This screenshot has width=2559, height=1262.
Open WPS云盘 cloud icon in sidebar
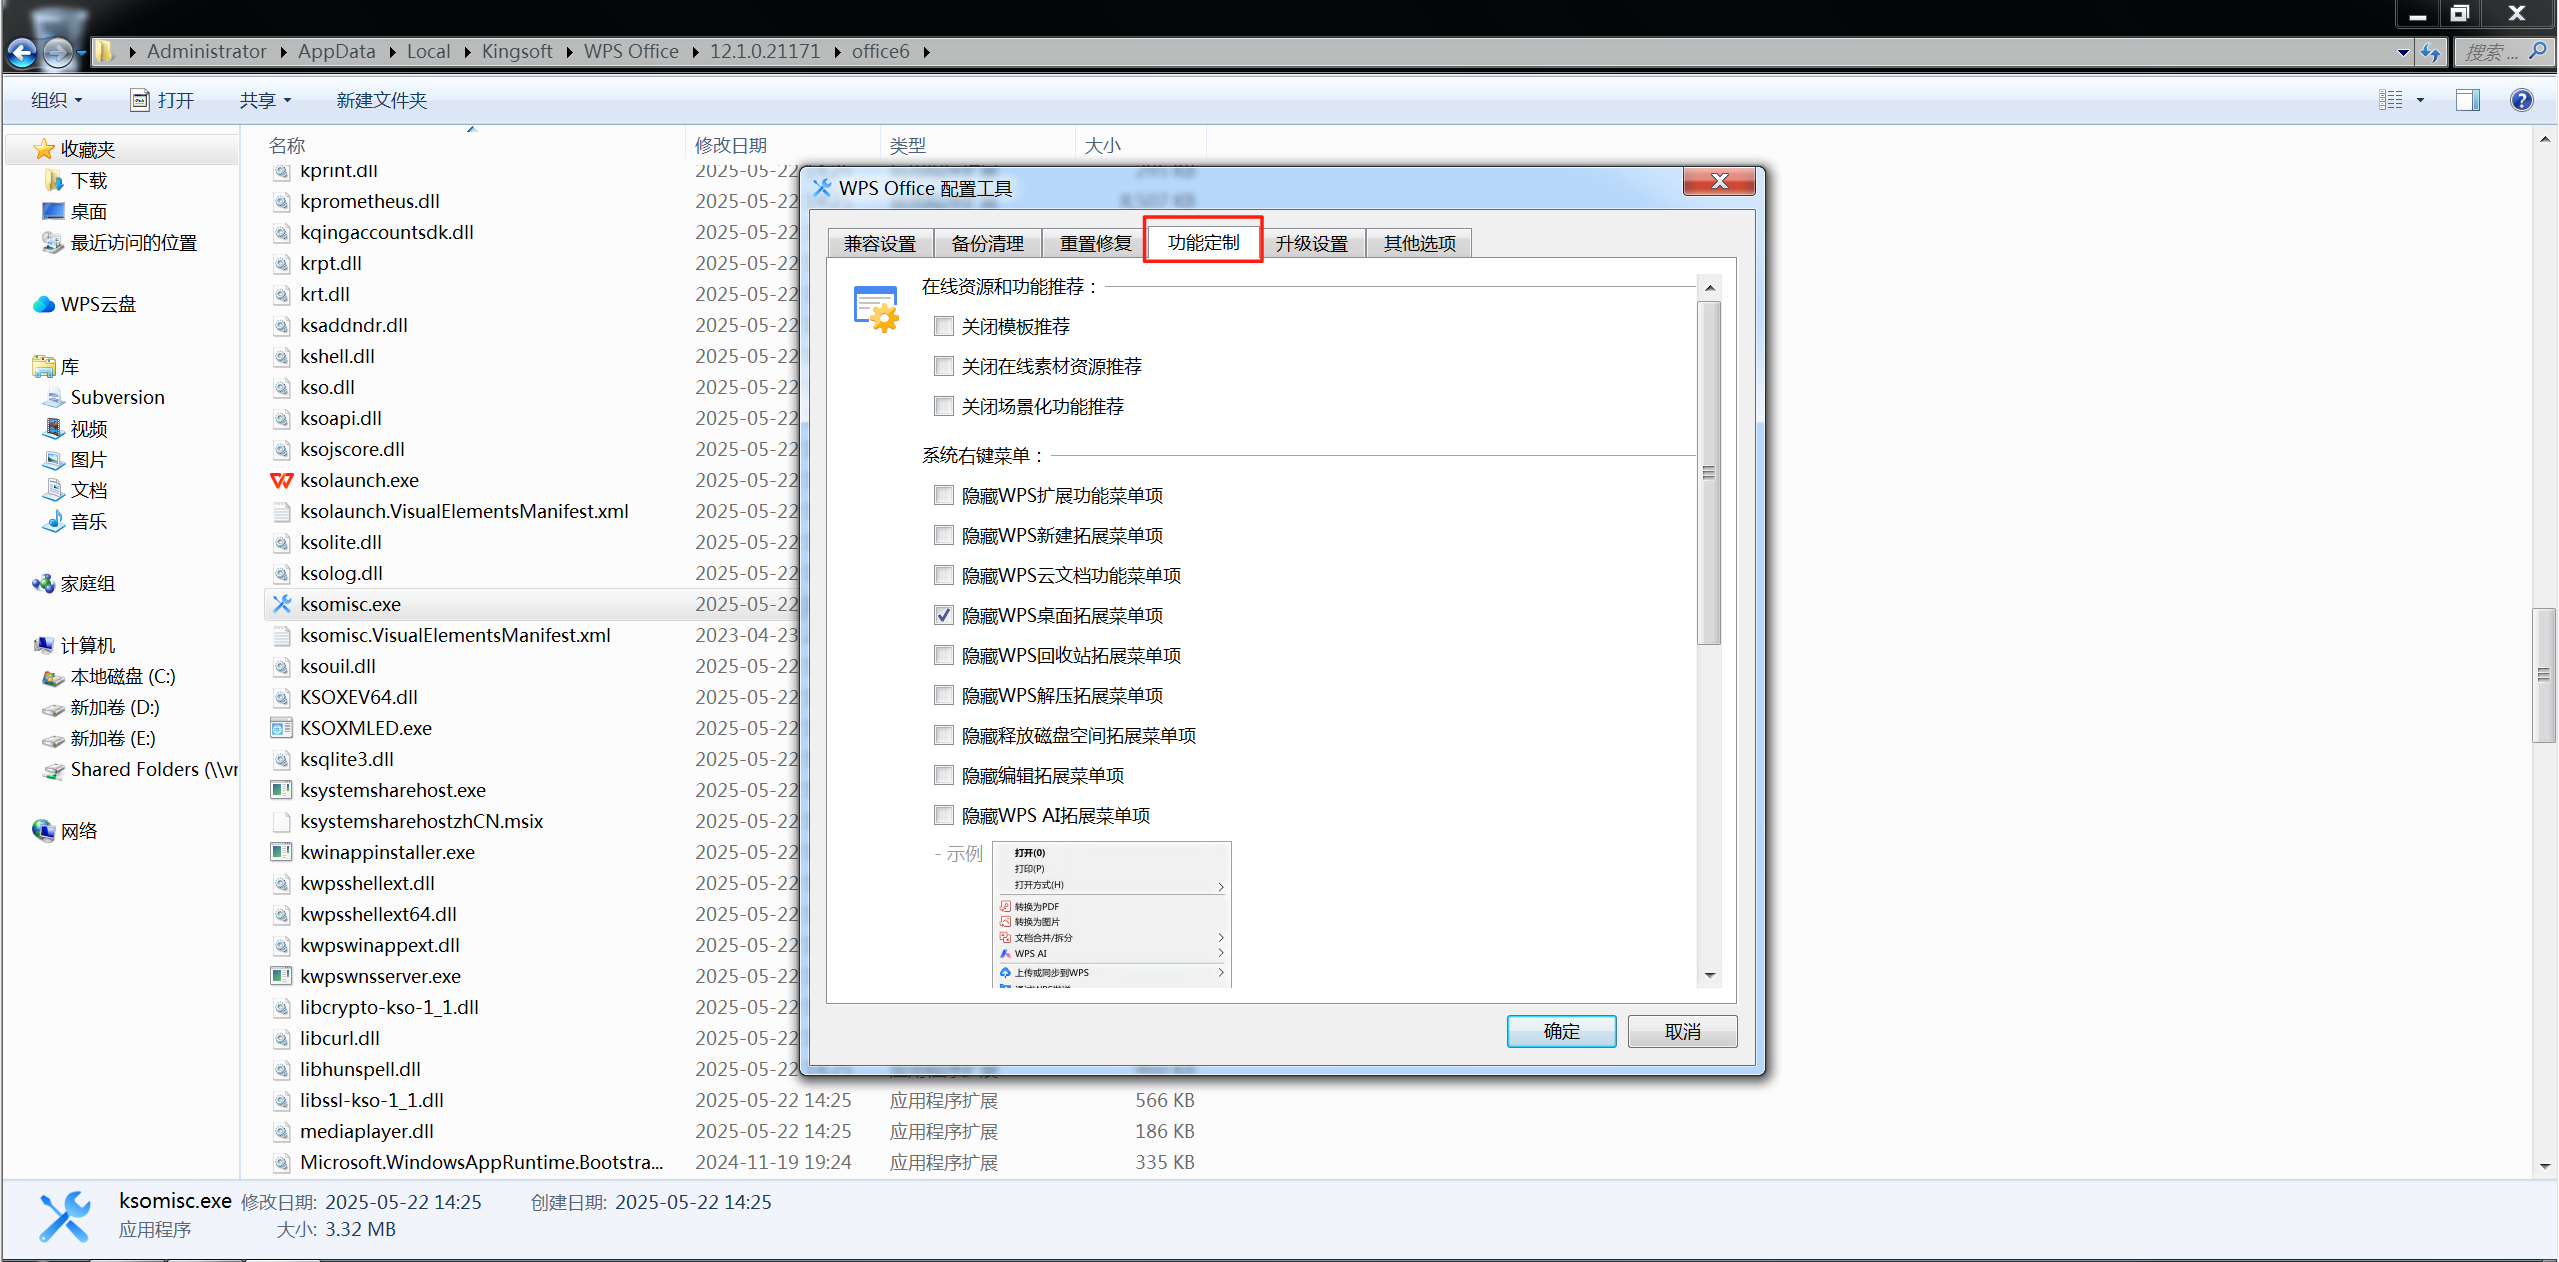pos(44,304)
